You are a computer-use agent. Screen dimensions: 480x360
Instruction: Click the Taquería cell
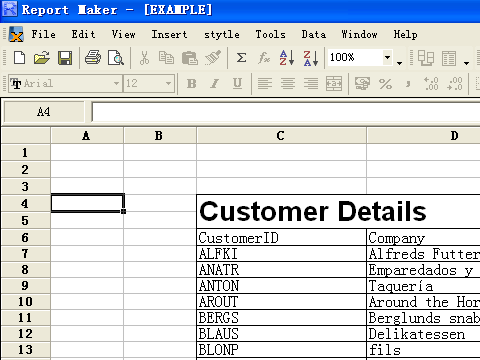[423, 286]
